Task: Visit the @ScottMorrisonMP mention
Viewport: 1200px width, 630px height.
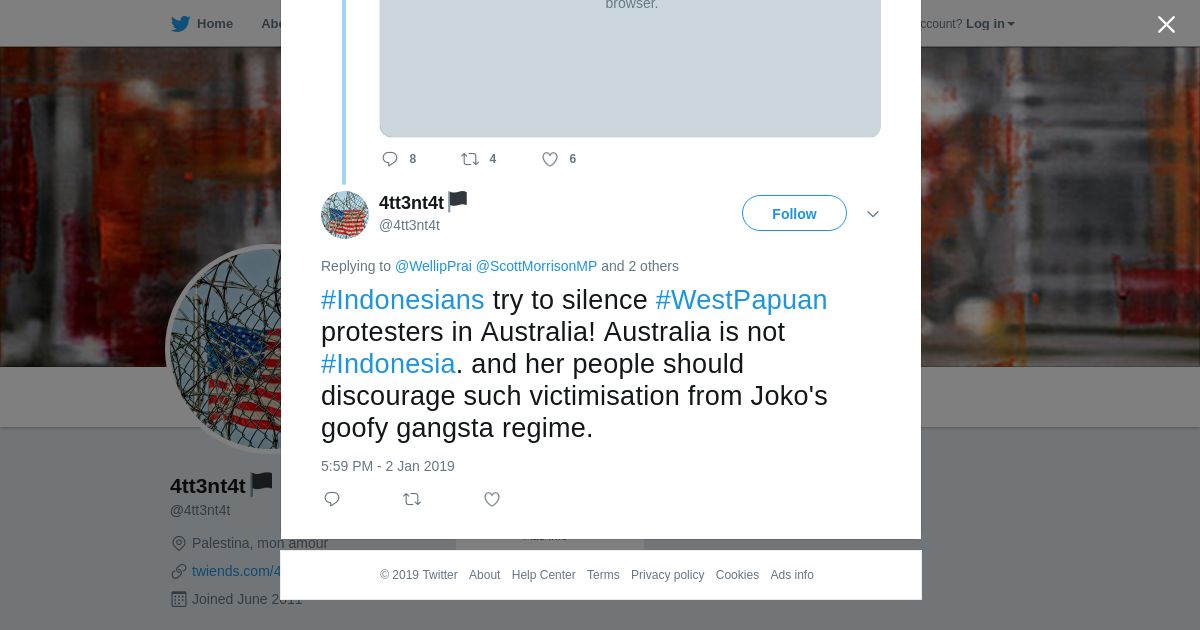Action: click(536, 266)
